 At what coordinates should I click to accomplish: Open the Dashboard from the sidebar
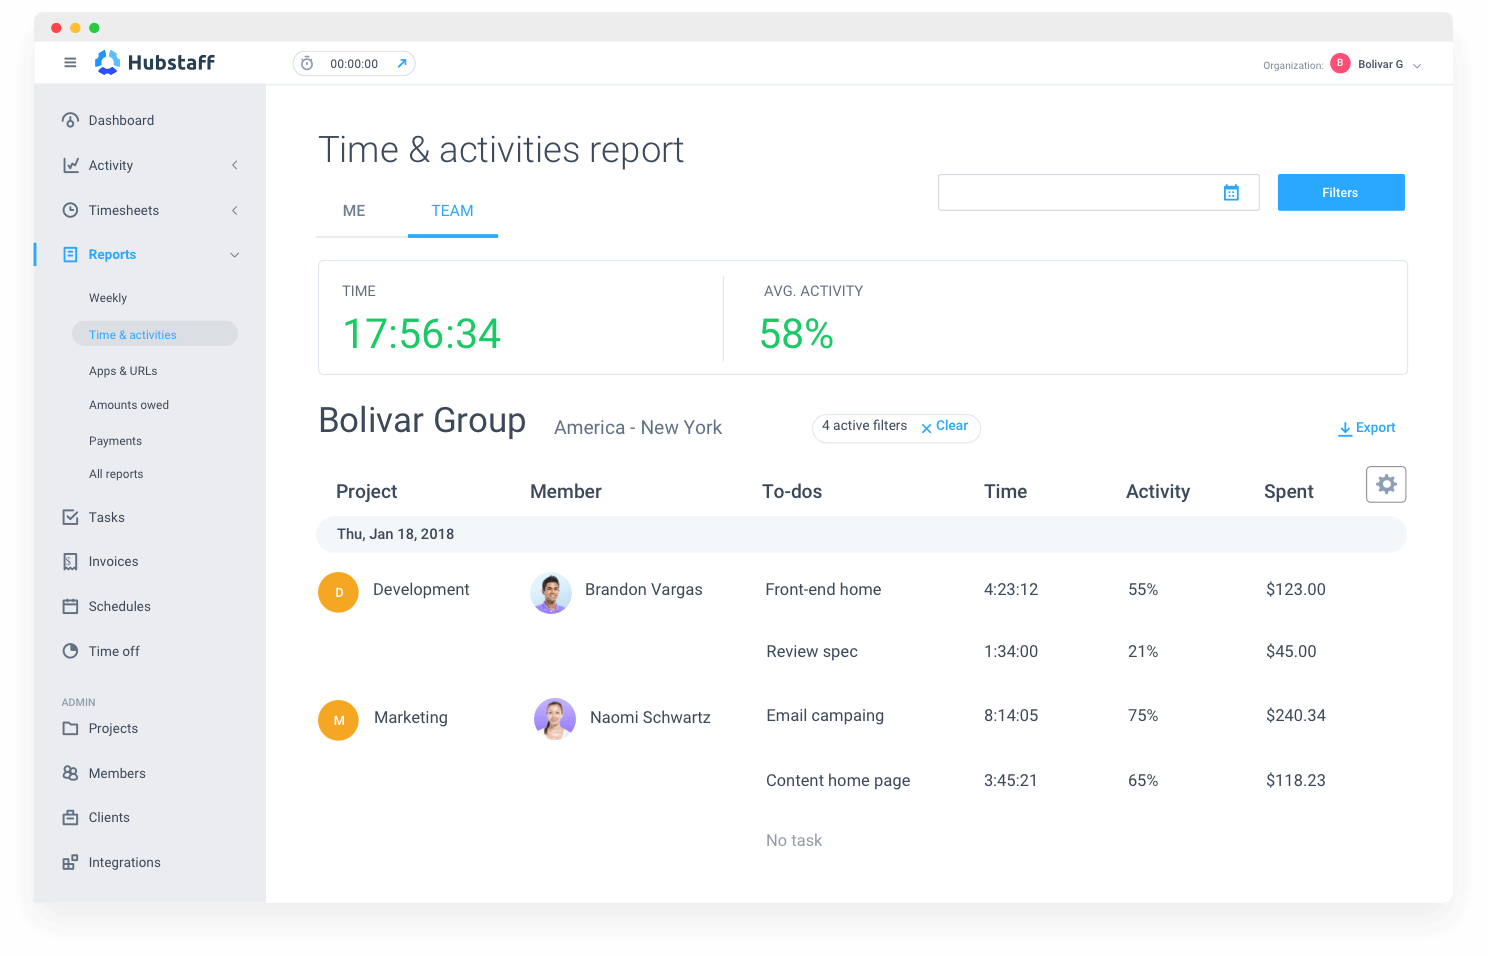(x=70, y=120)
